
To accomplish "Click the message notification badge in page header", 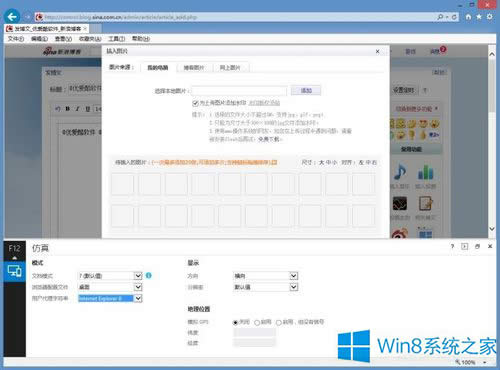I will 442,49.
